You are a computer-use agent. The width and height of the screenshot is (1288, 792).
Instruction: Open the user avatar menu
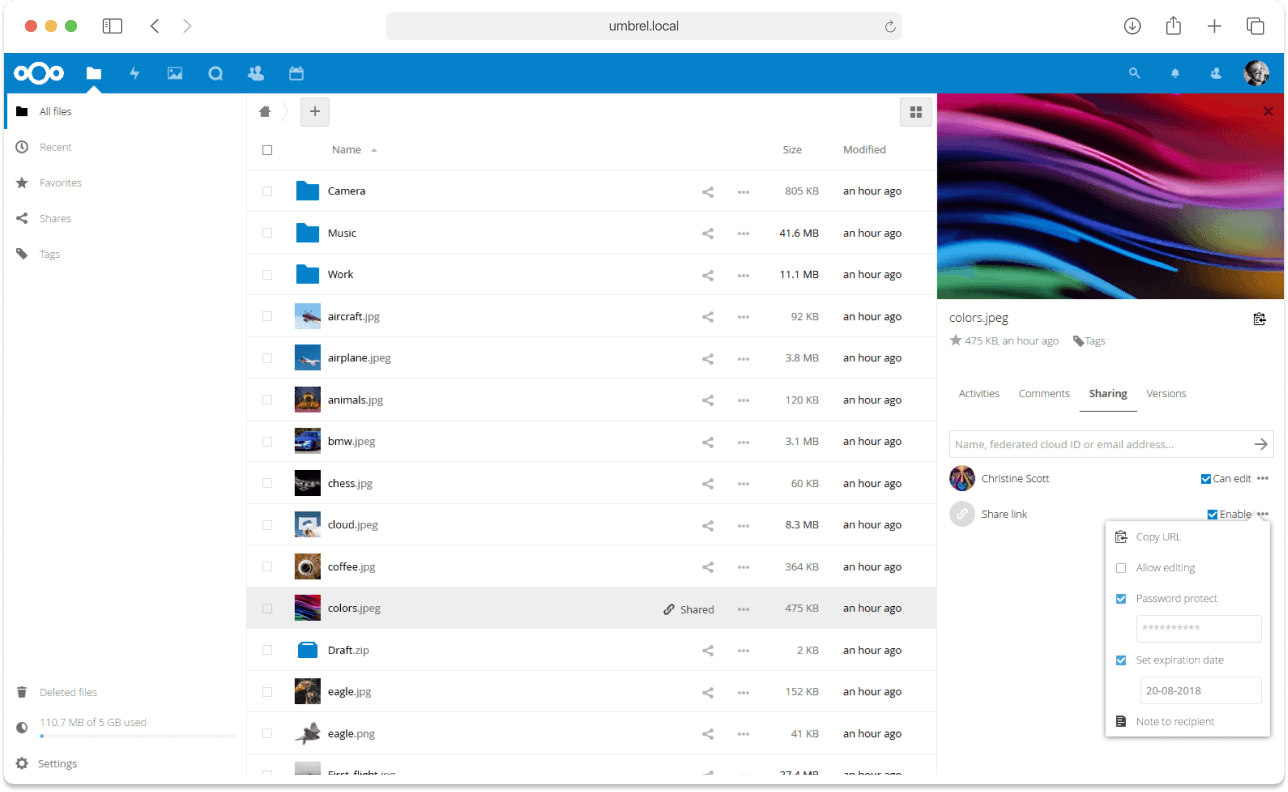click(x=1257, y=73)
